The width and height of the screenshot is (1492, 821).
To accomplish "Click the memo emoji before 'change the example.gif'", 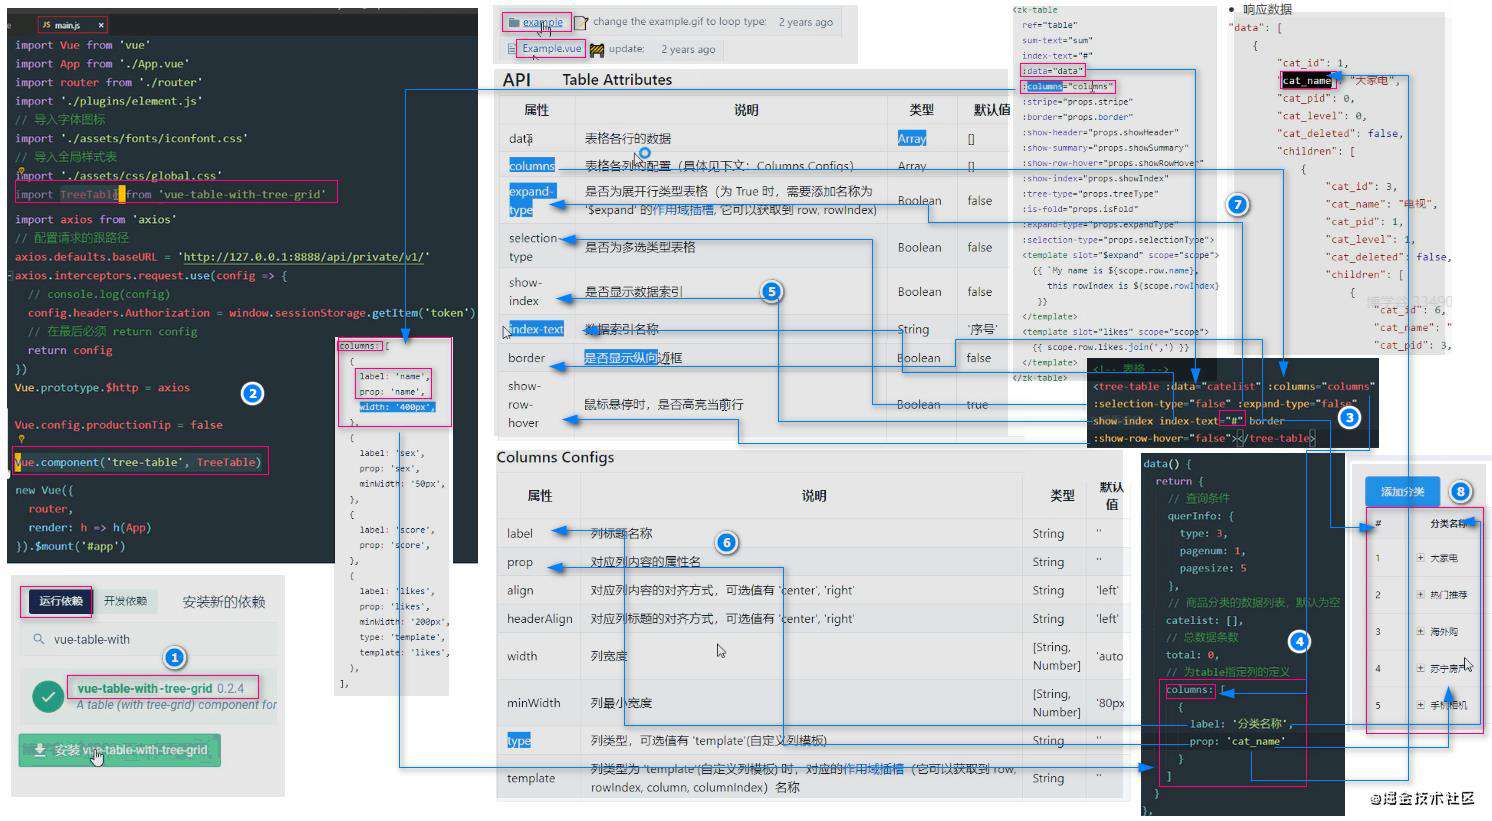I will pos(580,22).
